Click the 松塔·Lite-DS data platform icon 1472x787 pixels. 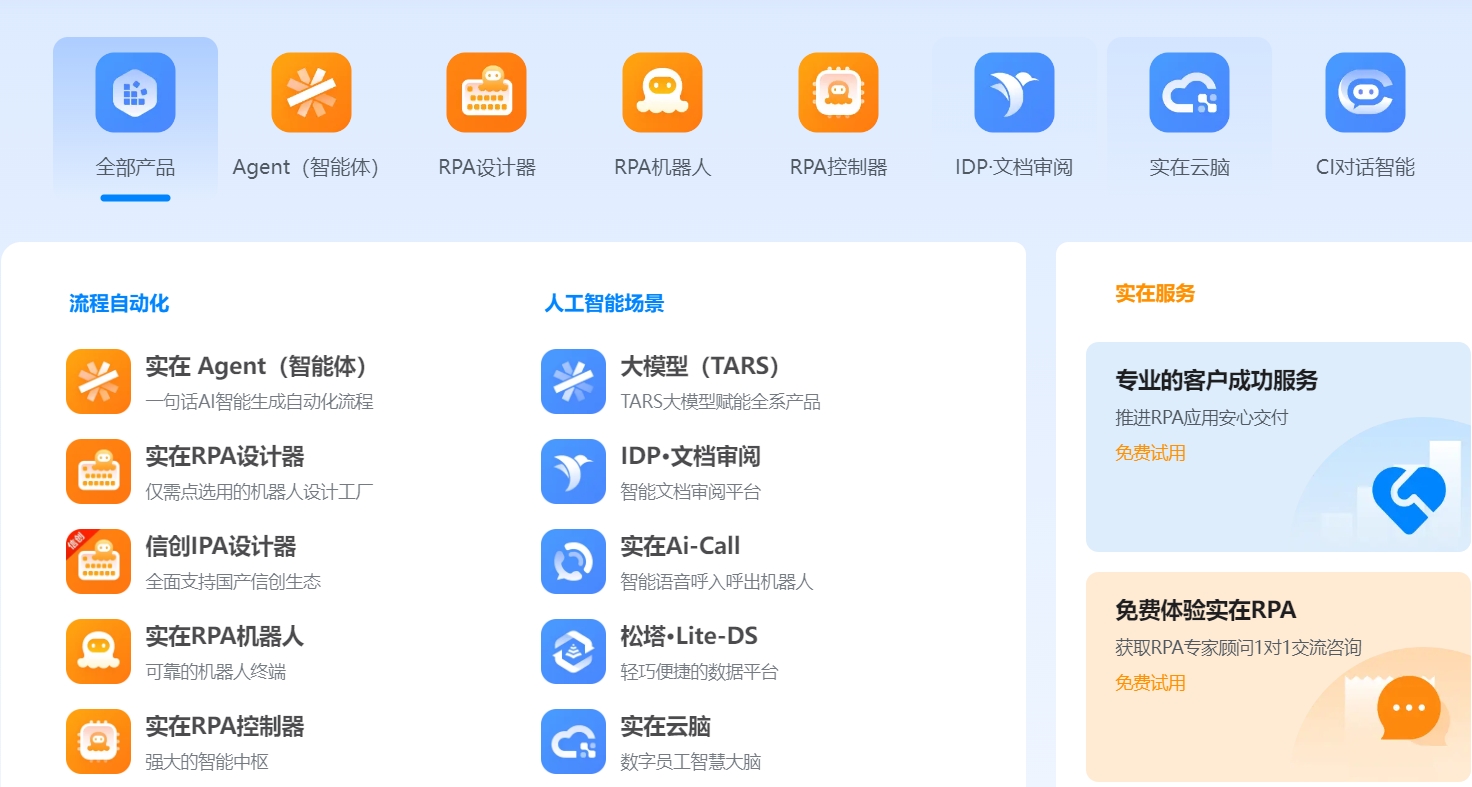pyautogui.click(x=572, y=651)
